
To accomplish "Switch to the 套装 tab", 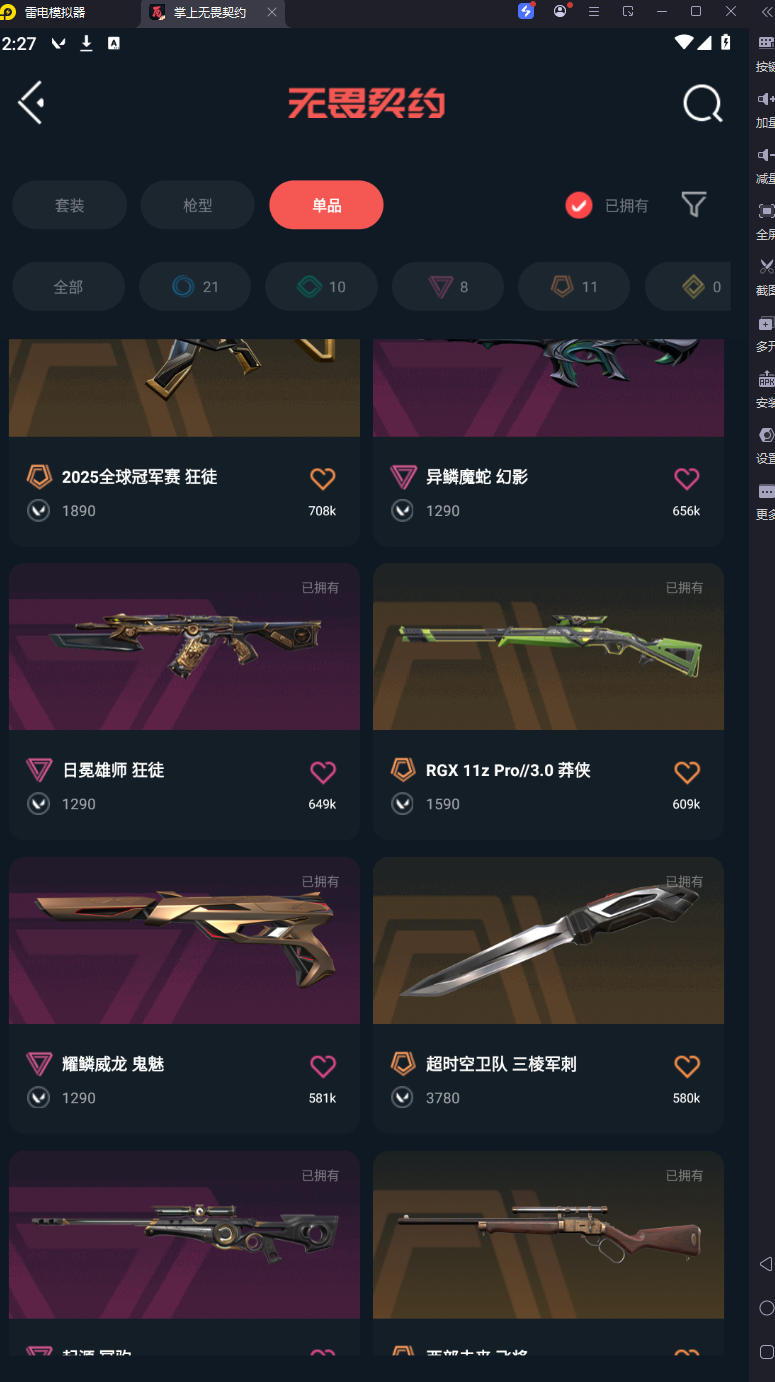I will pyautogui.click(x=69, y=205).
